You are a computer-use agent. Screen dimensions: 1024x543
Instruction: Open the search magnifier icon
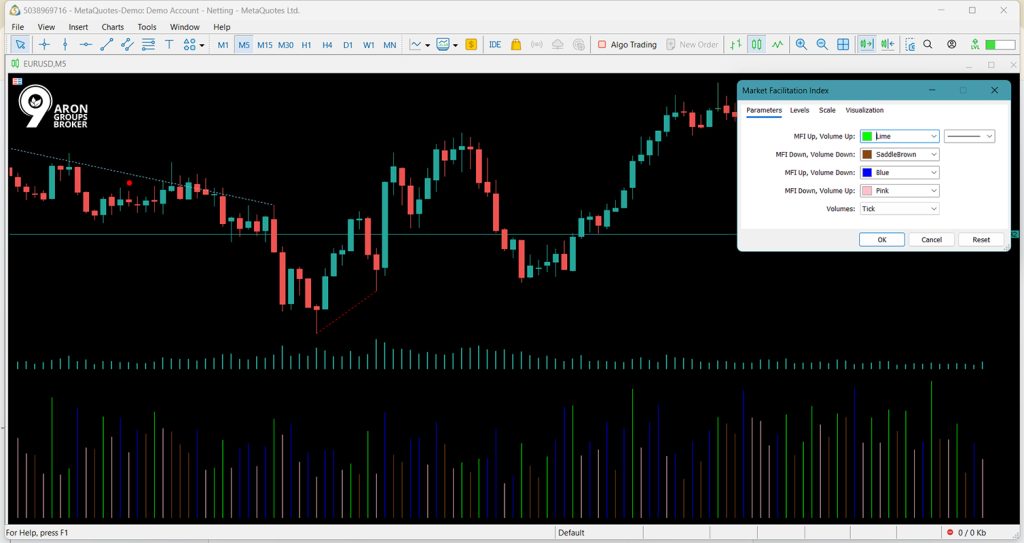tap(928, 44)
